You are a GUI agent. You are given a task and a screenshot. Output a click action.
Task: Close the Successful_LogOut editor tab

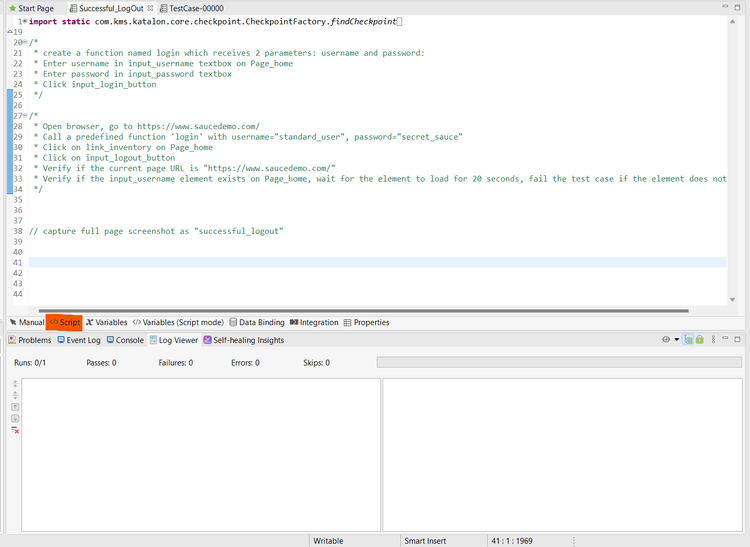coord(151,8)
